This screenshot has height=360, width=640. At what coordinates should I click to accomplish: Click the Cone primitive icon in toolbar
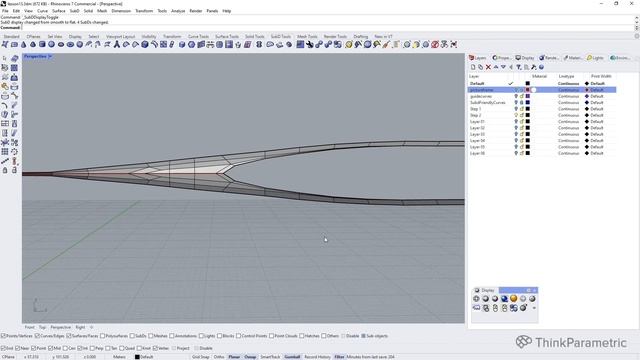tap(24, 44)
